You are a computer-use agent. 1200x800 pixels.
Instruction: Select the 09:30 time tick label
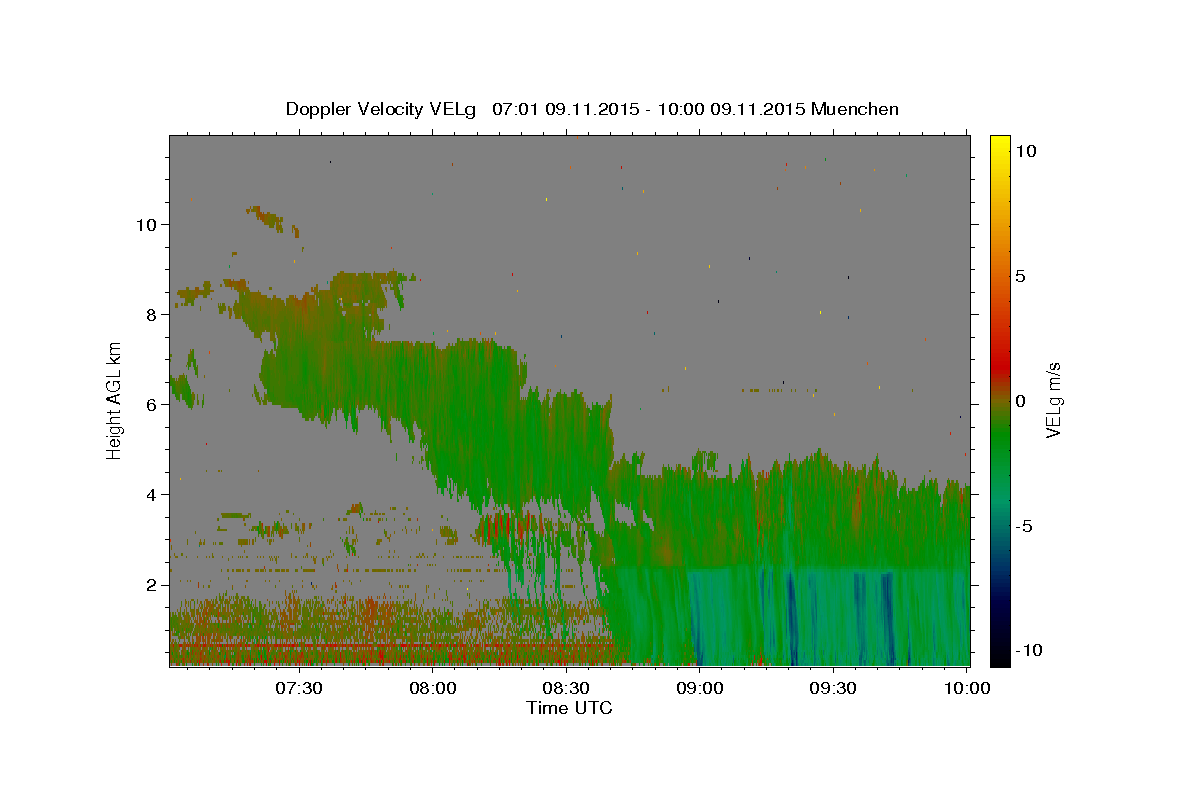pyautogui.click(x=833, y=689)
